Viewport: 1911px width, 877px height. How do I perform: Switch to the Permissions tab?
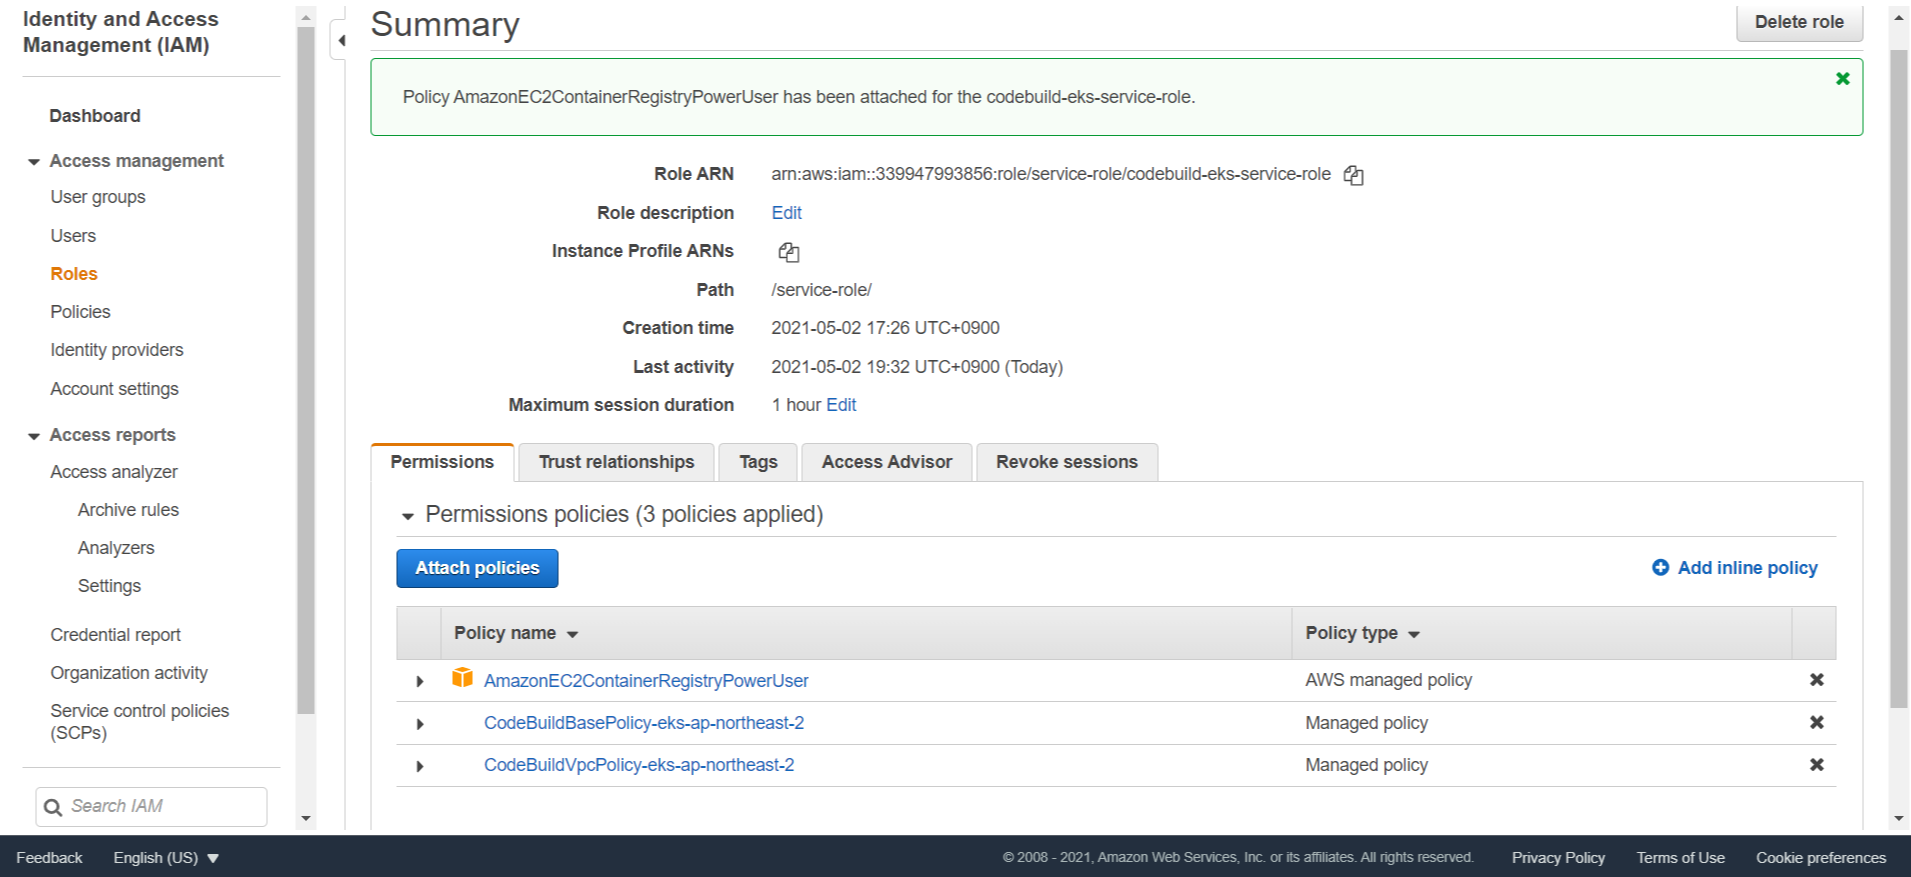coord(442,462)
